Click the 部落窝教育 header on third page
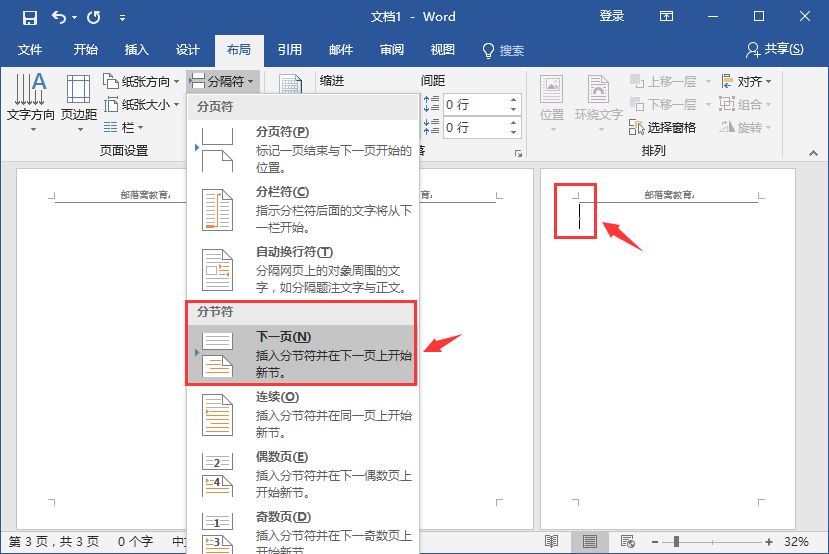829x554 pixels. tap(669, 195)
